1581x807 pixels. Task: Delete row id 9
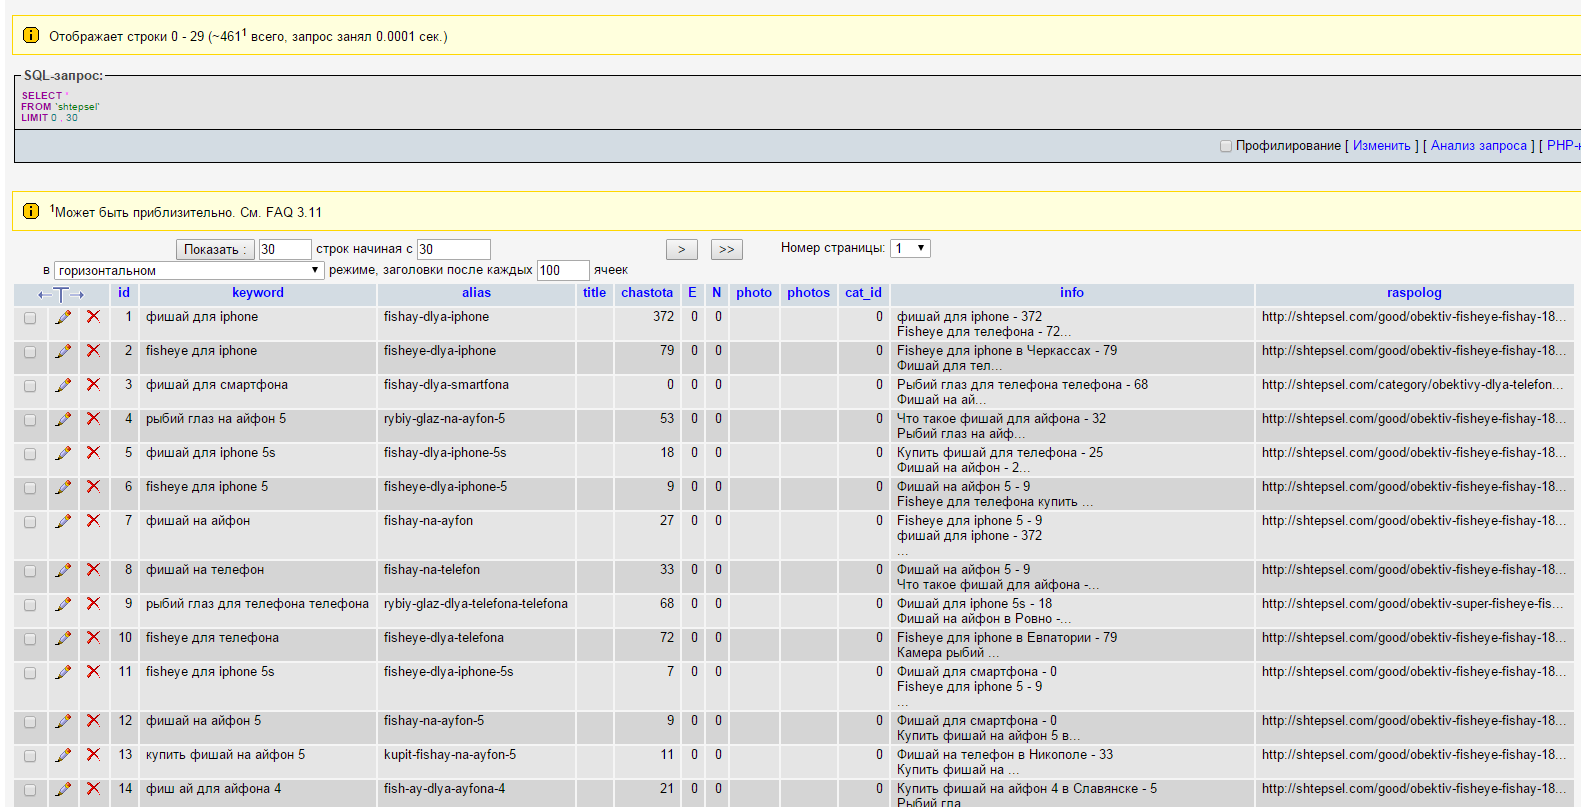[x=93, y=604]
